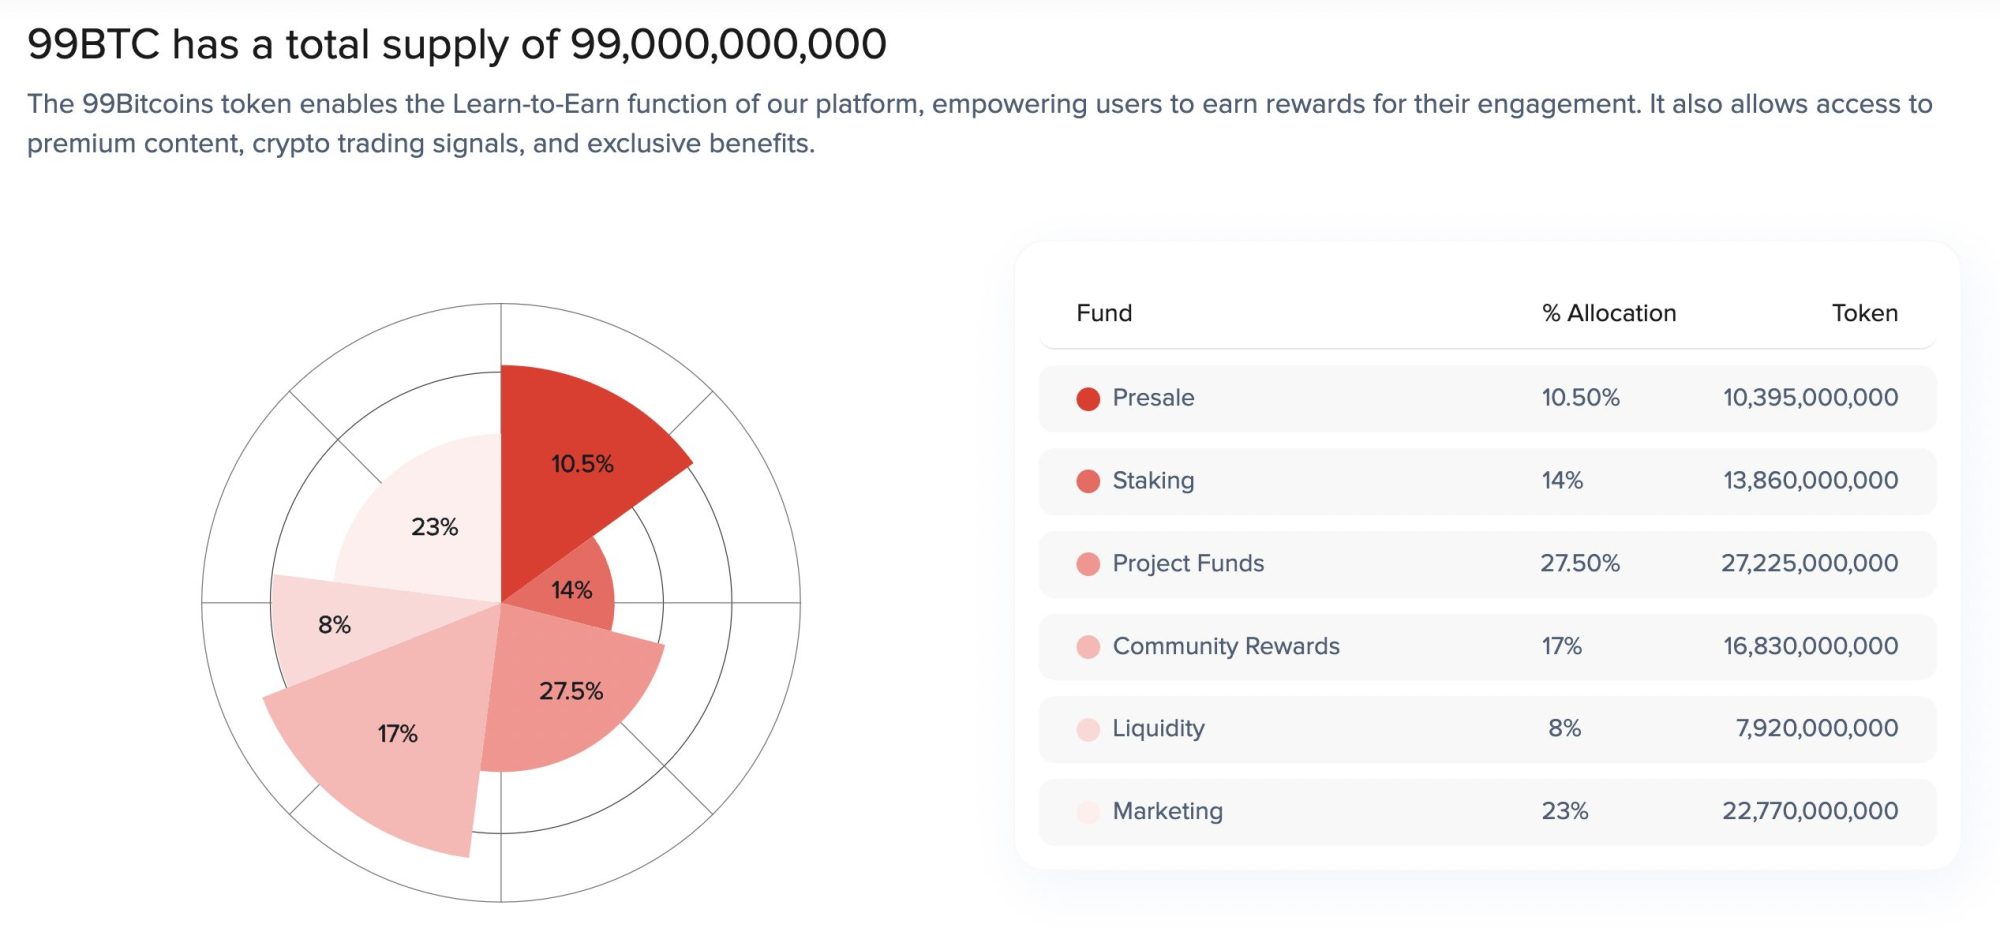This screenshot has height=928, width=2000.
Task: Click the Marketing token amount 22,770,000,000
Action: coord(1809,811)
